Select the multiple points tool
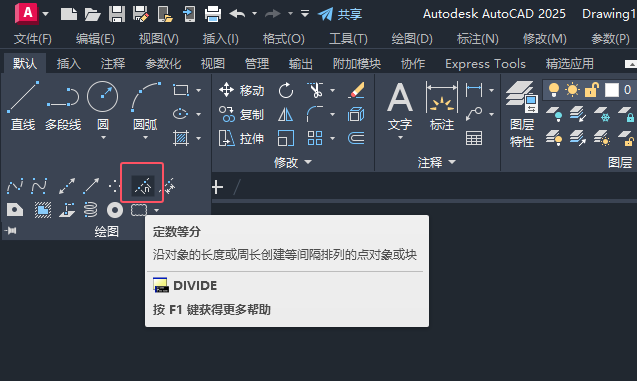This screenshot has width=637, height=381. pos(115,186)
